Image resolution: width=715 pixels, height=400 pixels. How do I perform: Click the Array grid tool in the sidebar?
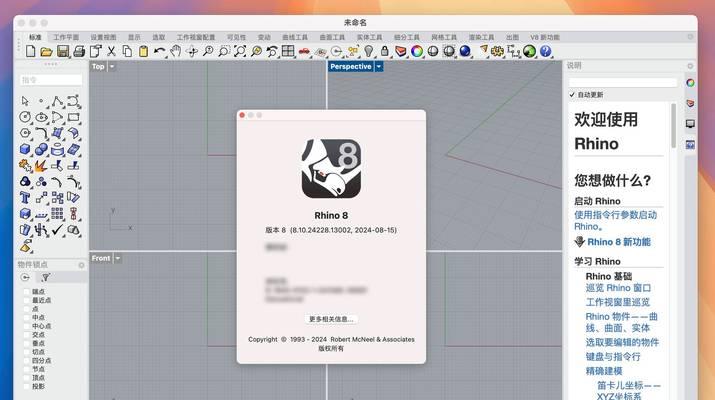(x=57, y=213)
